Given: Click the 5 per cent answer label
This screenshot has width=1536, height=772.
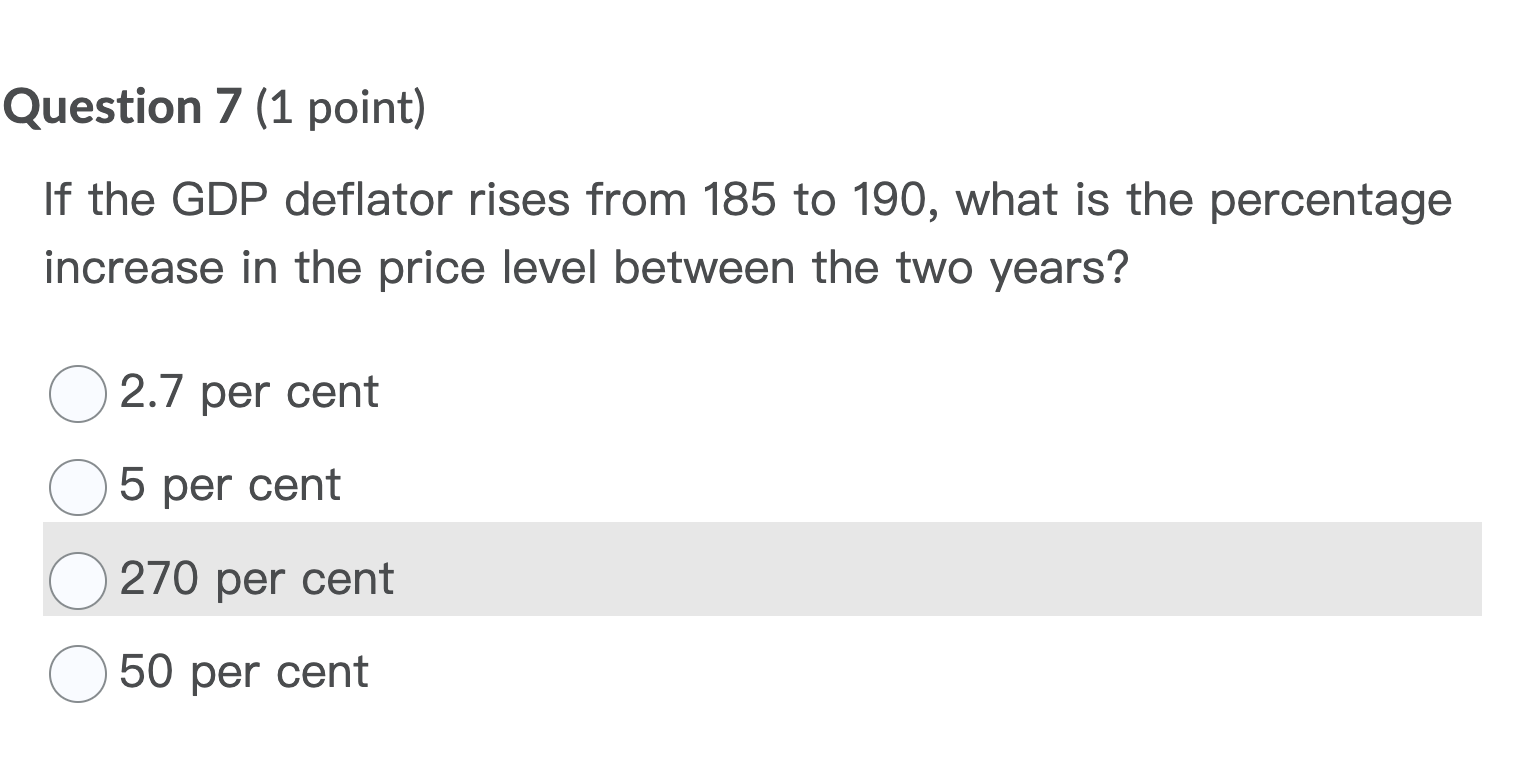Looking at the screenshot, I should pos(228,485).
